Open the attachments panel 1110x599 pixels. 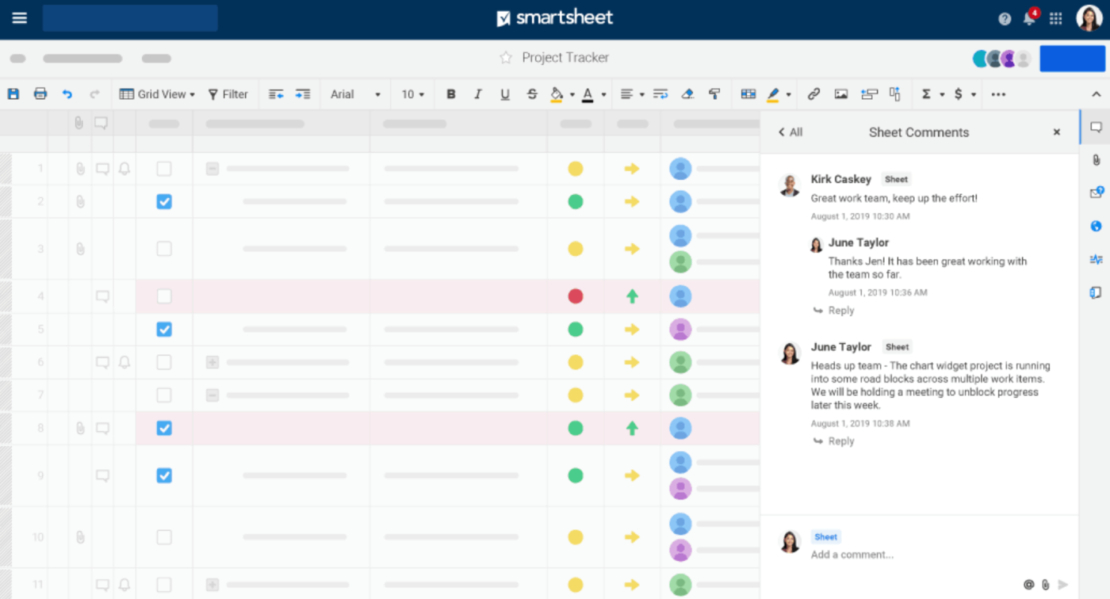[1096, 160]
